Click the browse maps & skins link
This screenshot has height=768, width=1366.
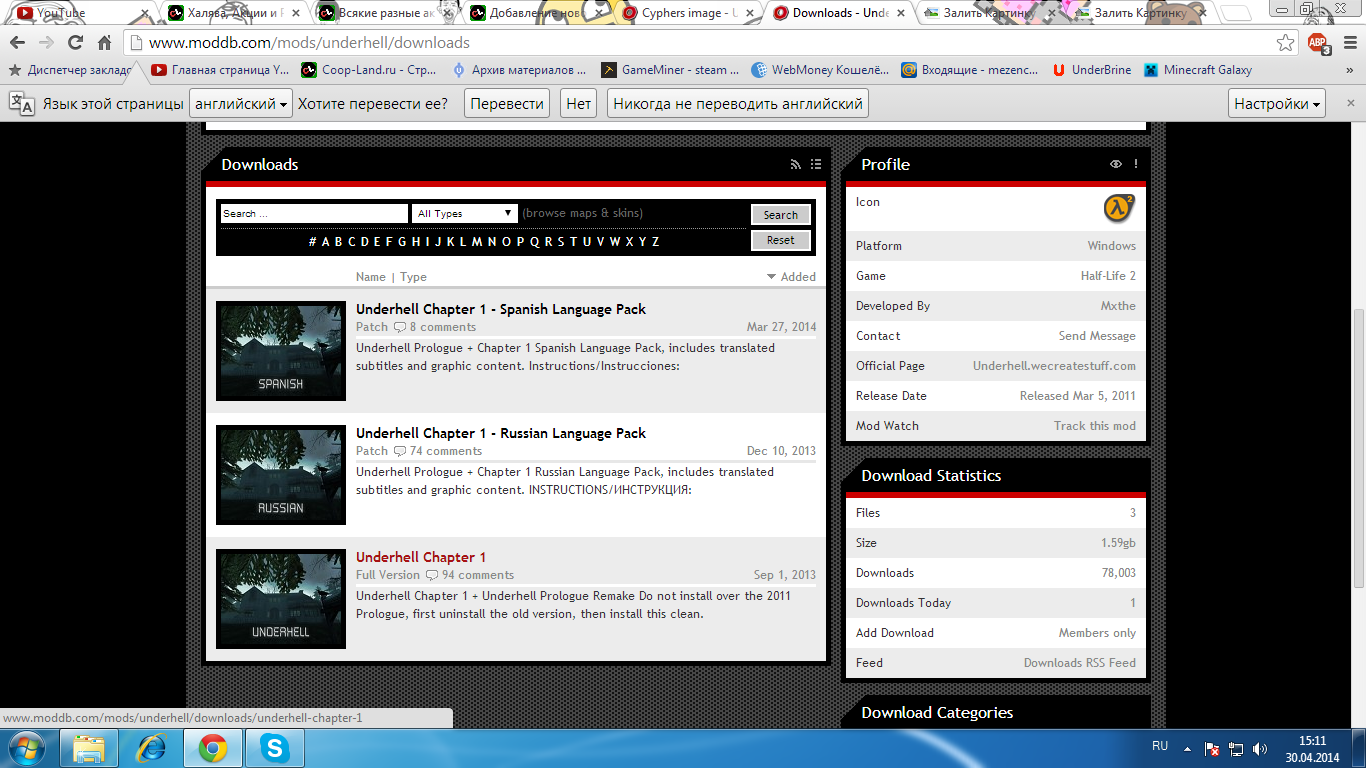(x=583, y=213)
